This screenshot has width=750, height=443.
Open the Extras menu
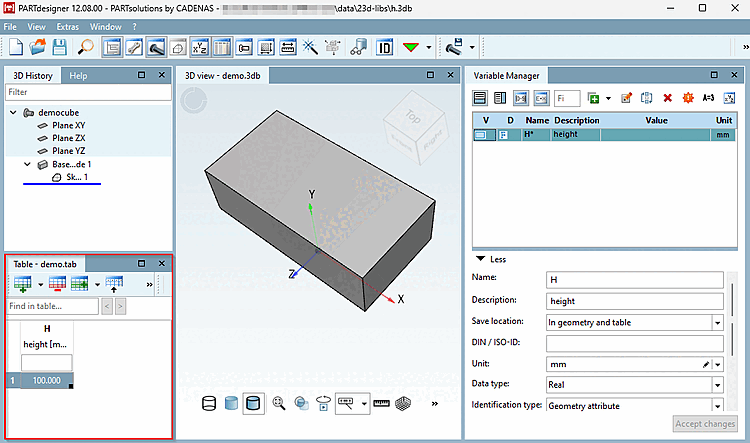click(x=67, y=25)
